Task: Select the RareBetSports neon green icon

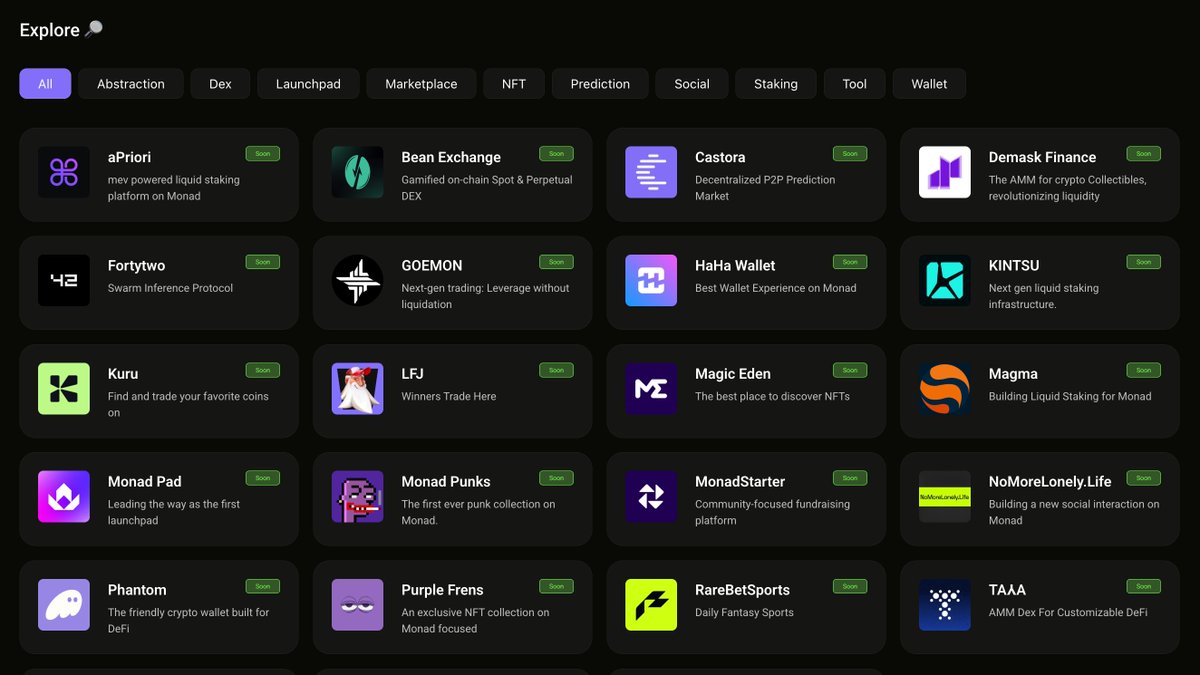Action: [x=651, y=604]
